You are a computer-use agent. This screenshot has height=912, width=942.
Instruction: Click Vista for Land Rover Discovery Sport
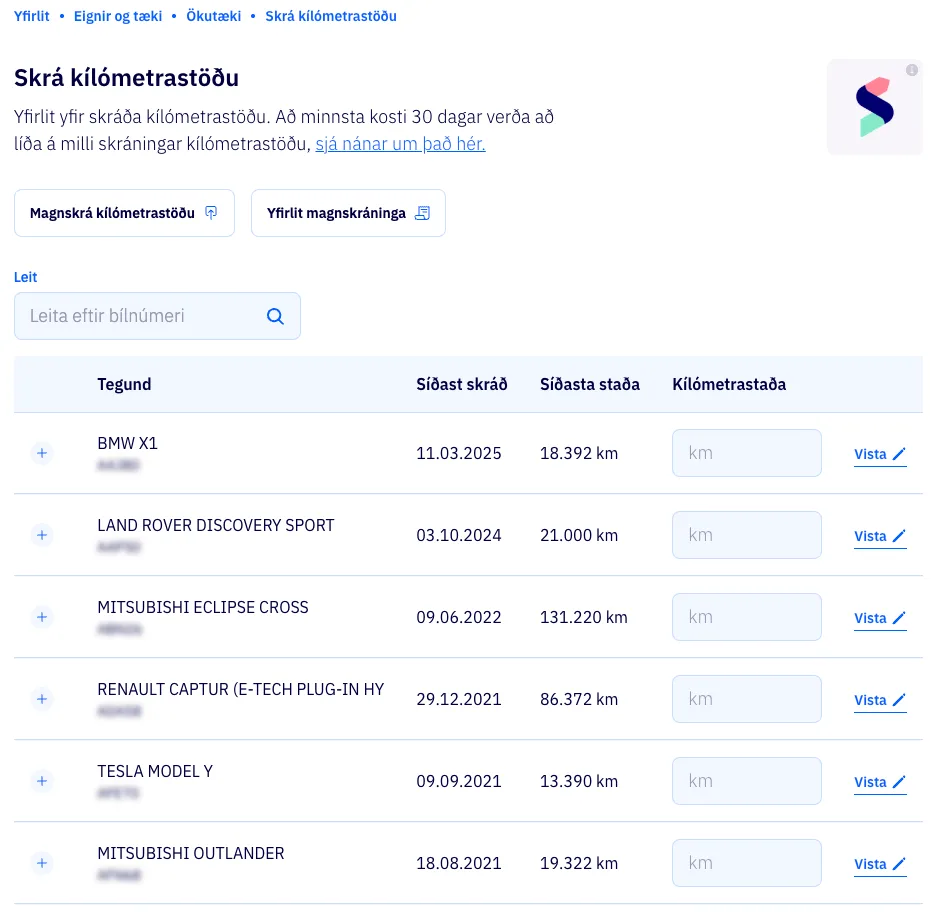click(x=880, y=536)
